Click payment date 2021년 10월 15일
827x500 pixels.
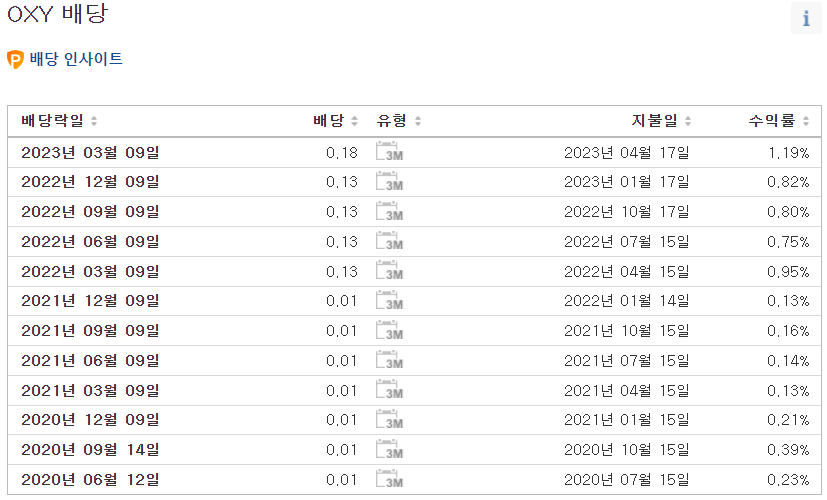point(627,331)
